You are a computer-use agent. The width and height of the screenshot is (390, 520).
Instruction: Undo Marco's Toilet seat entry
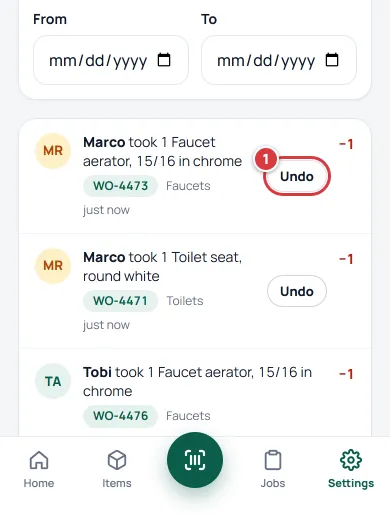[297, 291]
